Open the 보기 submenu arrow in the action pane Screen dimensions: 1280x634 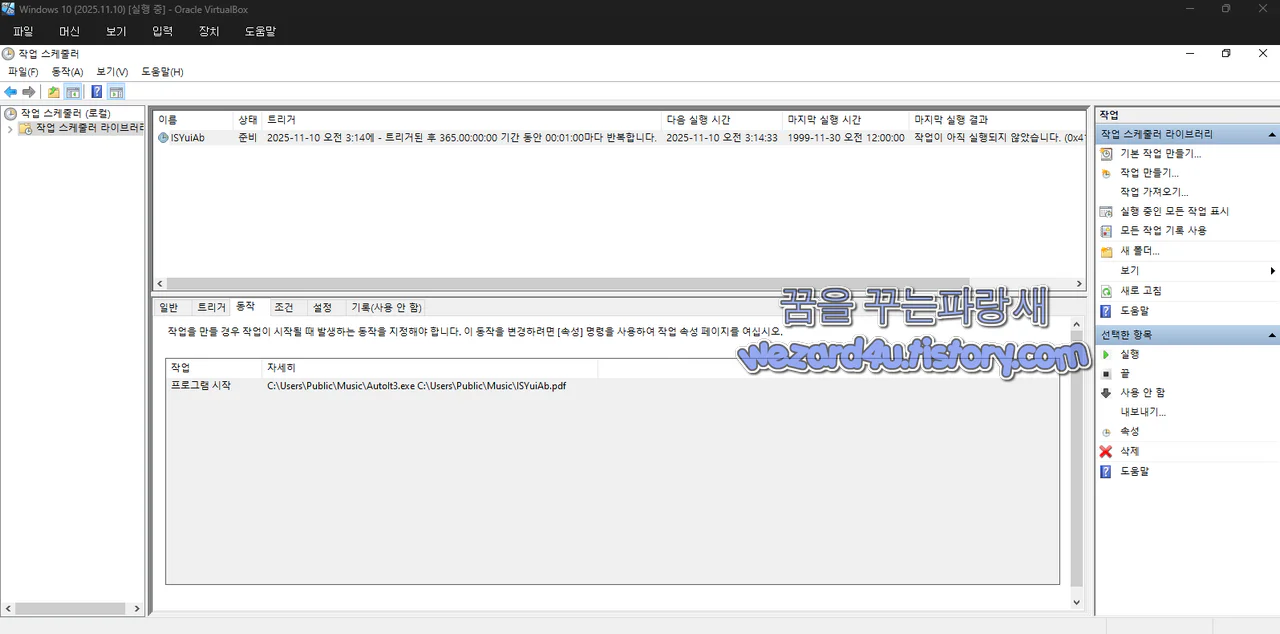[x=1272, y=271]
